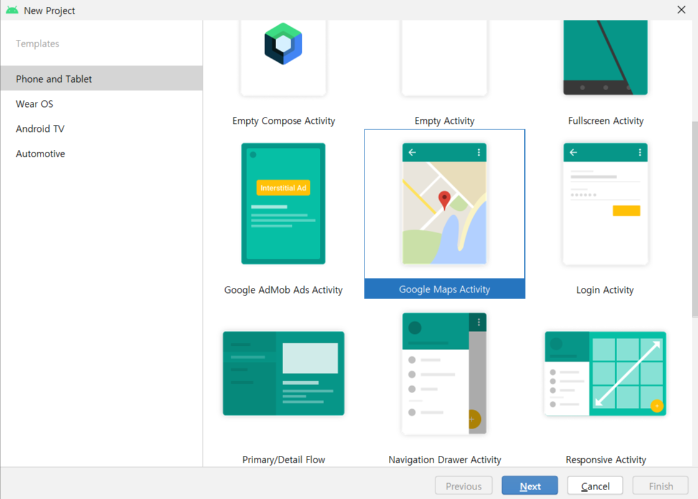This screenshot has width=698, height=499.
Task: Go to Next step
Action: (x=530, y=486)
